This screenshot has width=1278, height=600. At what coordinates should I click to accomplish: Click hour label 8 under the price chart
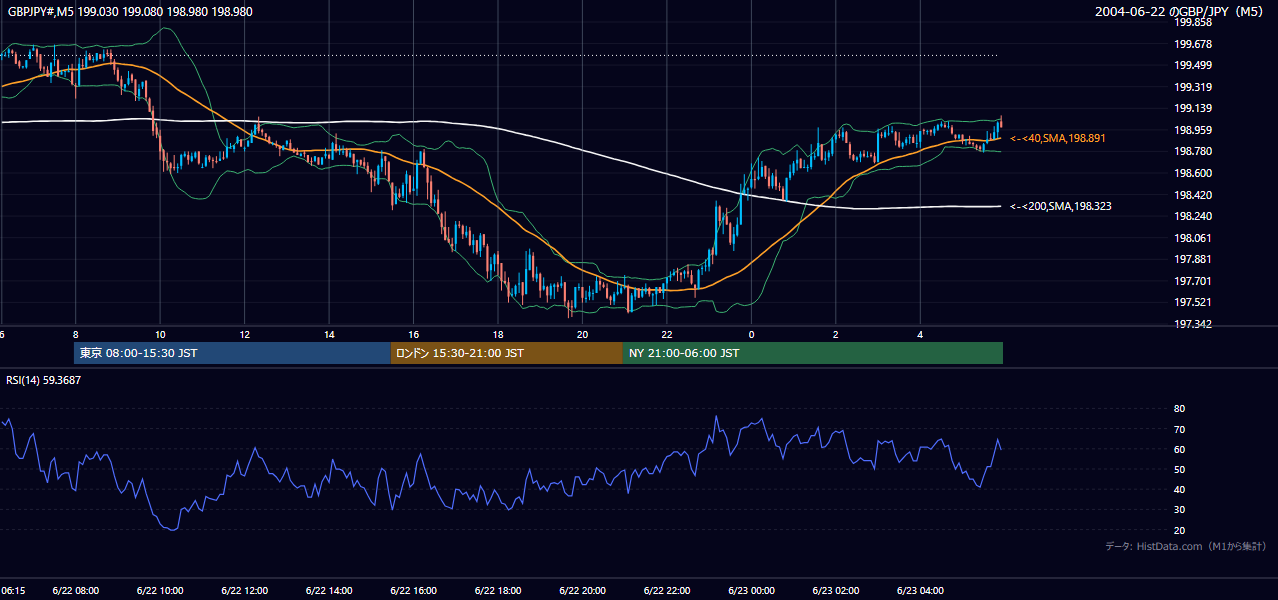tap(75, 334)
